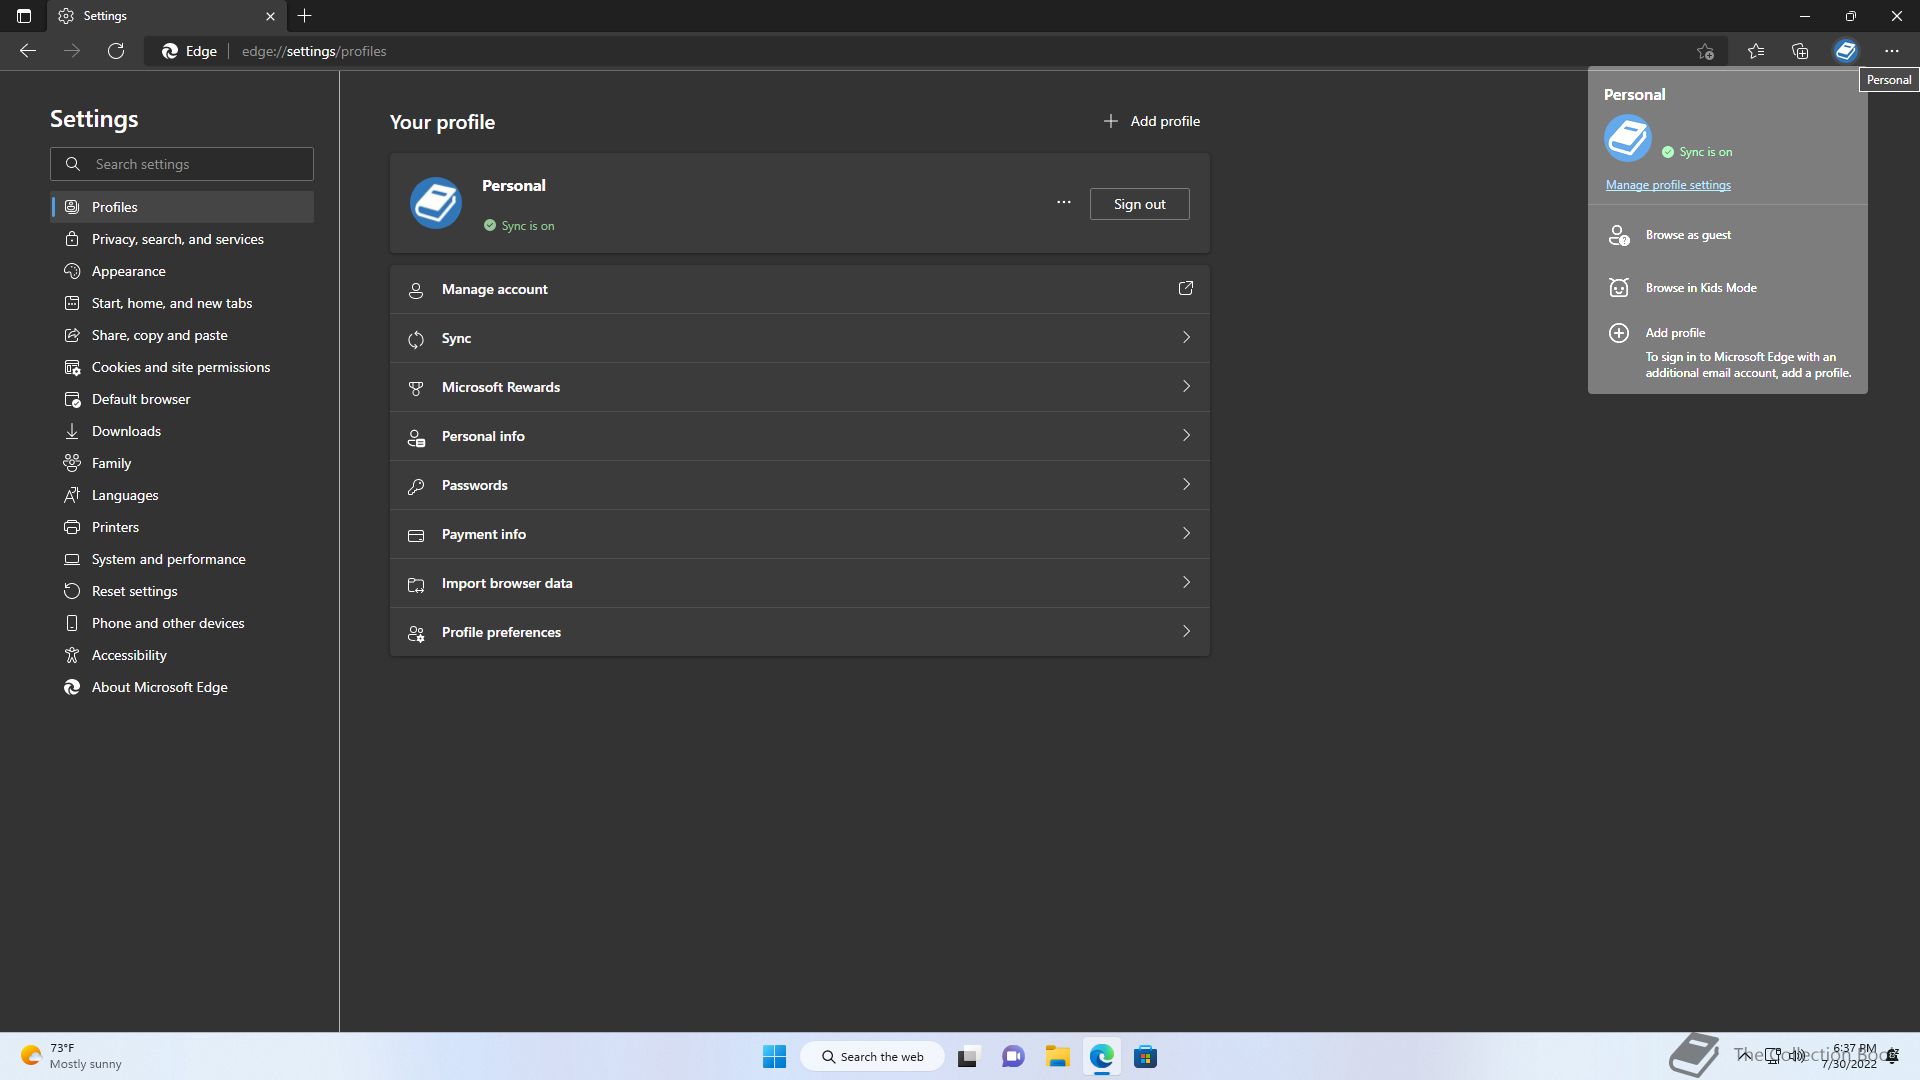The height and width of the screenshot is (1080, 1920).
Task: Expand the Profile preferences row
Action: point(800,632)
